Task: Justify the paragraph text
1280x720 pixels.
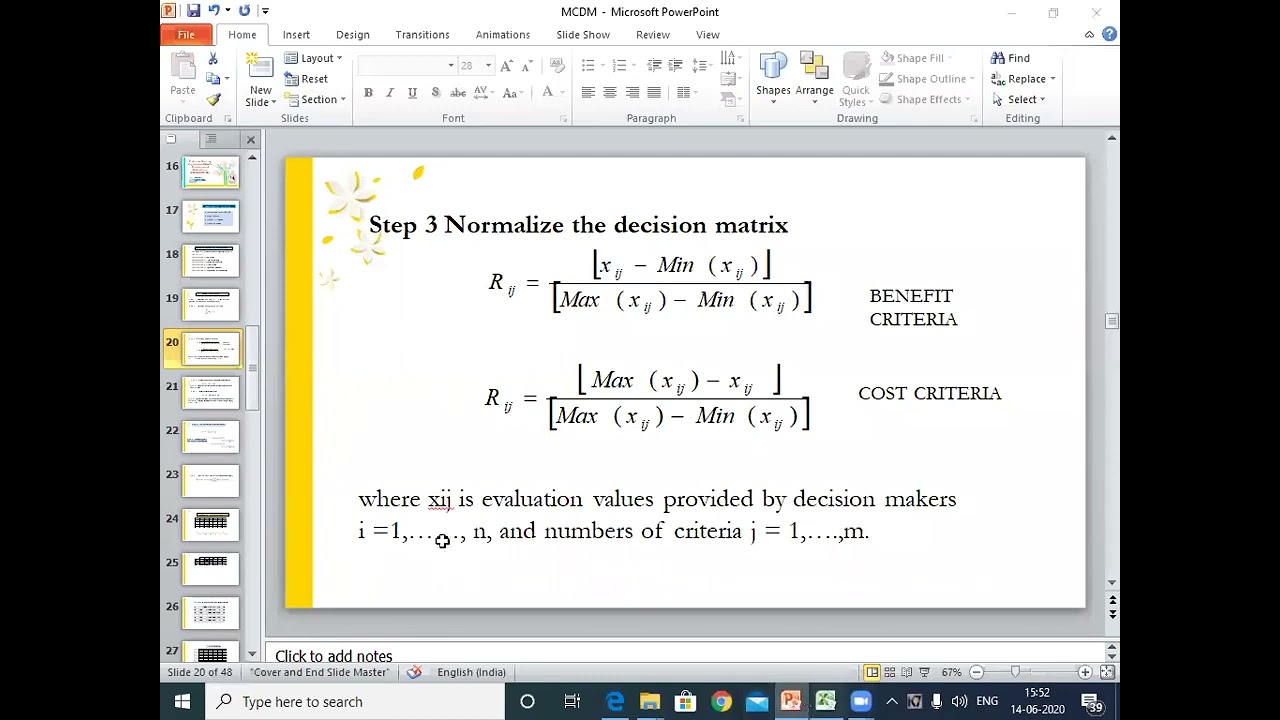Action: pos(654,93)
